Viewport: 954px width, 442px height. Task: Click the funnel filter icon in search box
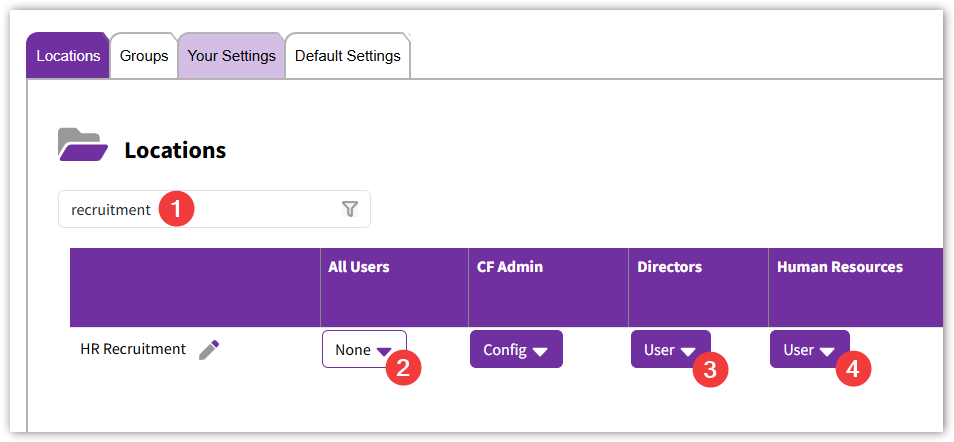tap(349, 209)
